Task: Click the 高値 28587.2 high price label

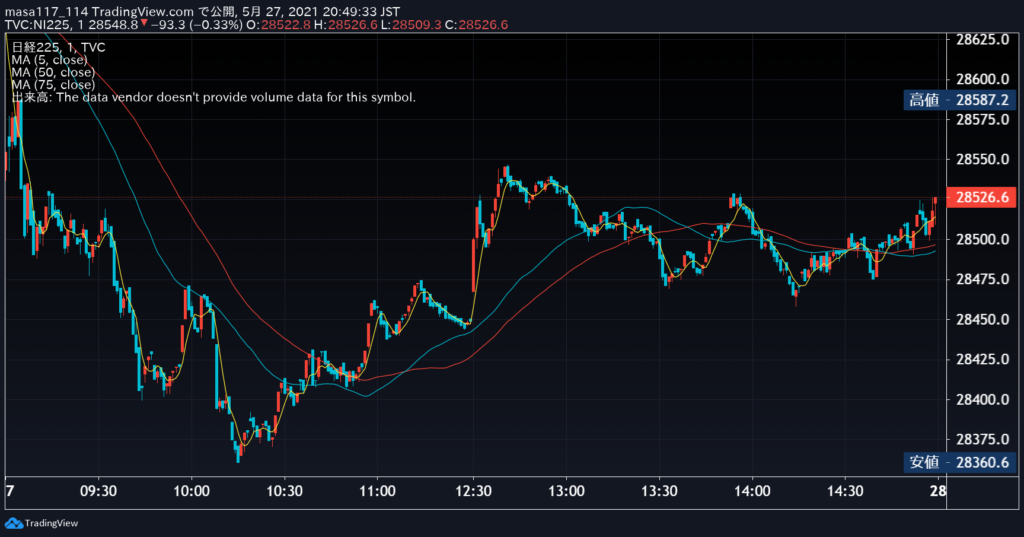Action: click(x=959, y=100)
